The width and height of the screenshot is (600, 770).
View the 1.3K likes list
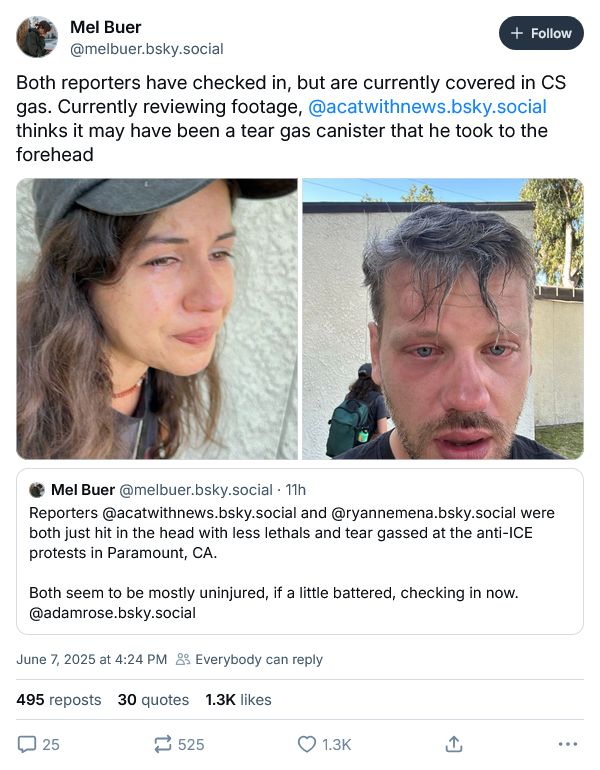coord(238,700)
